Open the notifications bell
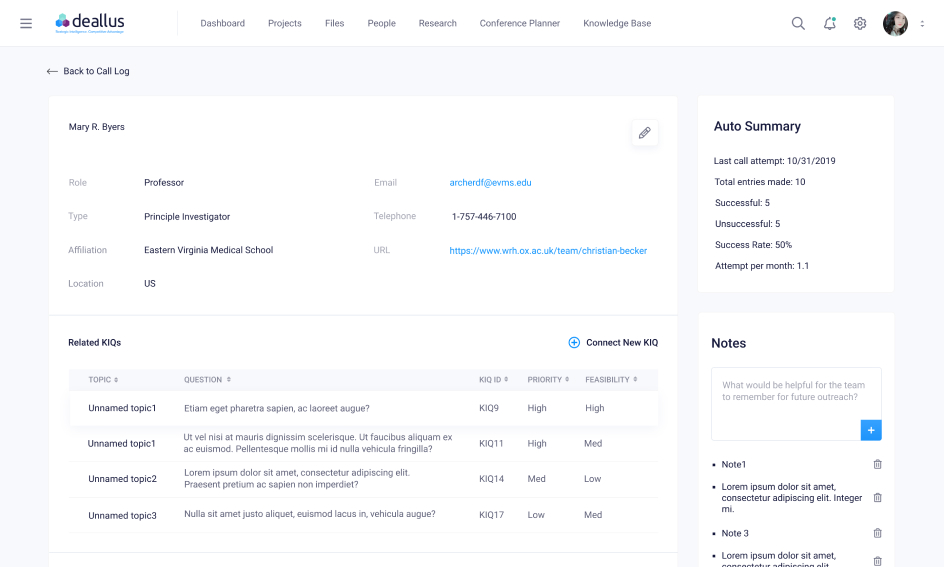 (829, 23)
